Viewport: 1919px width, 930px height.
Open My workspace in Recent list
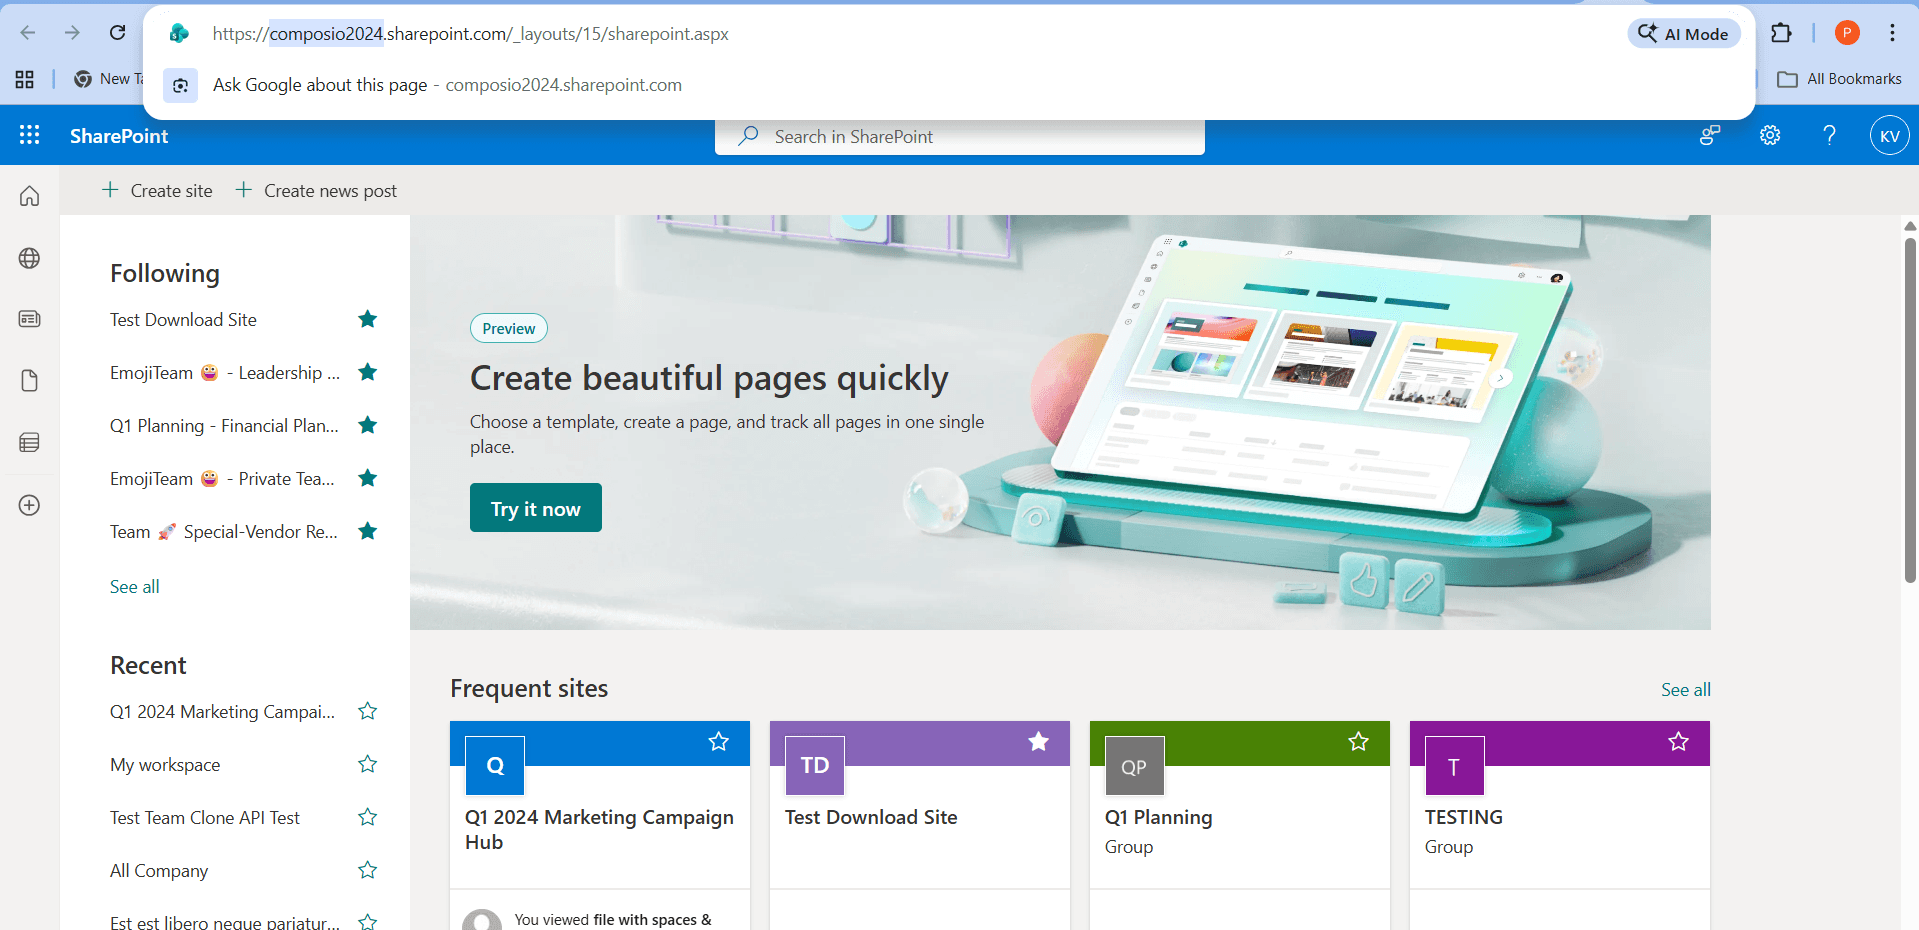(x=165, y=765)
